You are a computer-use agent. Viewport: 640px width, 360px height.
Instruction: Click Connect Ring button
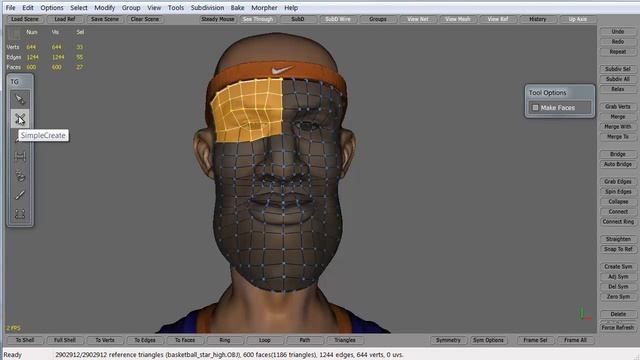click(x=618, y=222)
